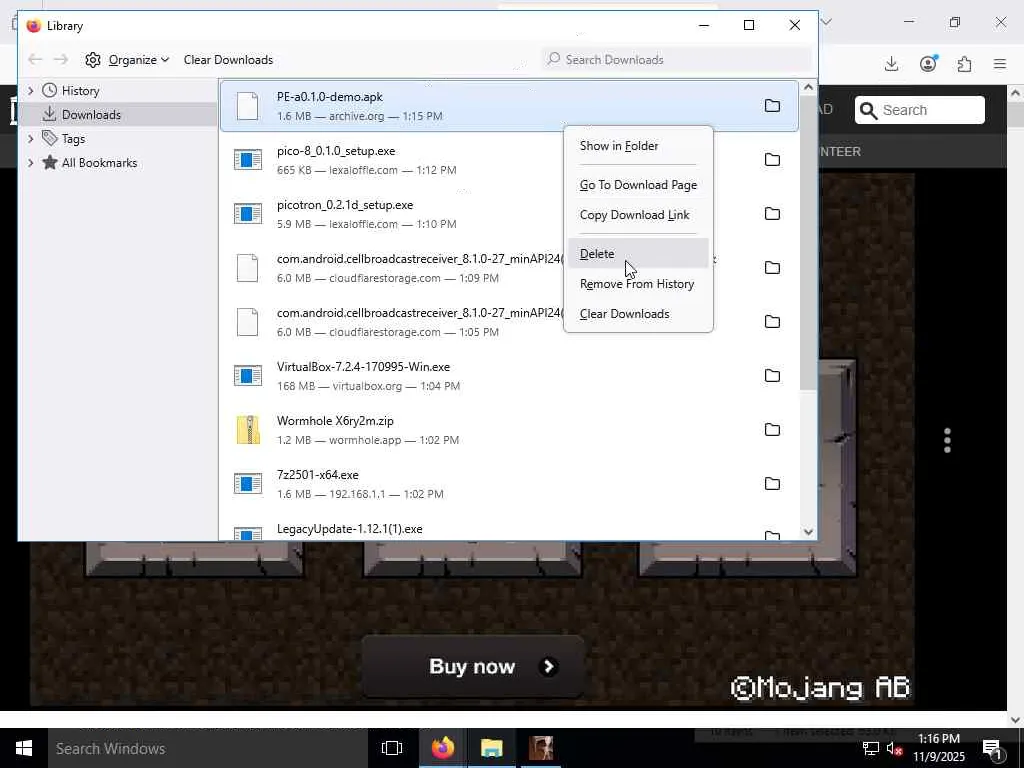1024x768 pixels.
Task: Choose Remove From History
Action: 638,284
